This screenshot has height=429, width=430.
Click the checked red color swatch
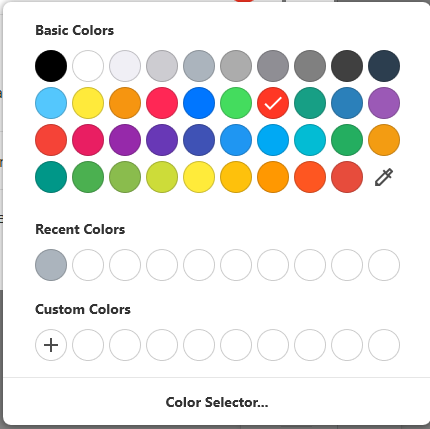click(x=273, y=103)
